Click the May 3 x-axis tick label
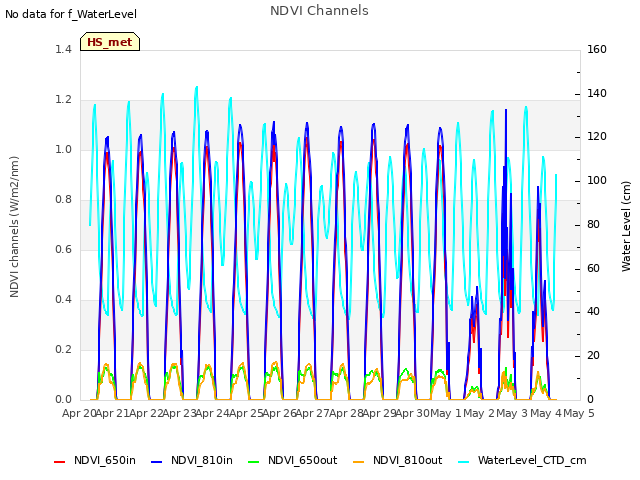 pyautogui.click(x=512, y=413)
